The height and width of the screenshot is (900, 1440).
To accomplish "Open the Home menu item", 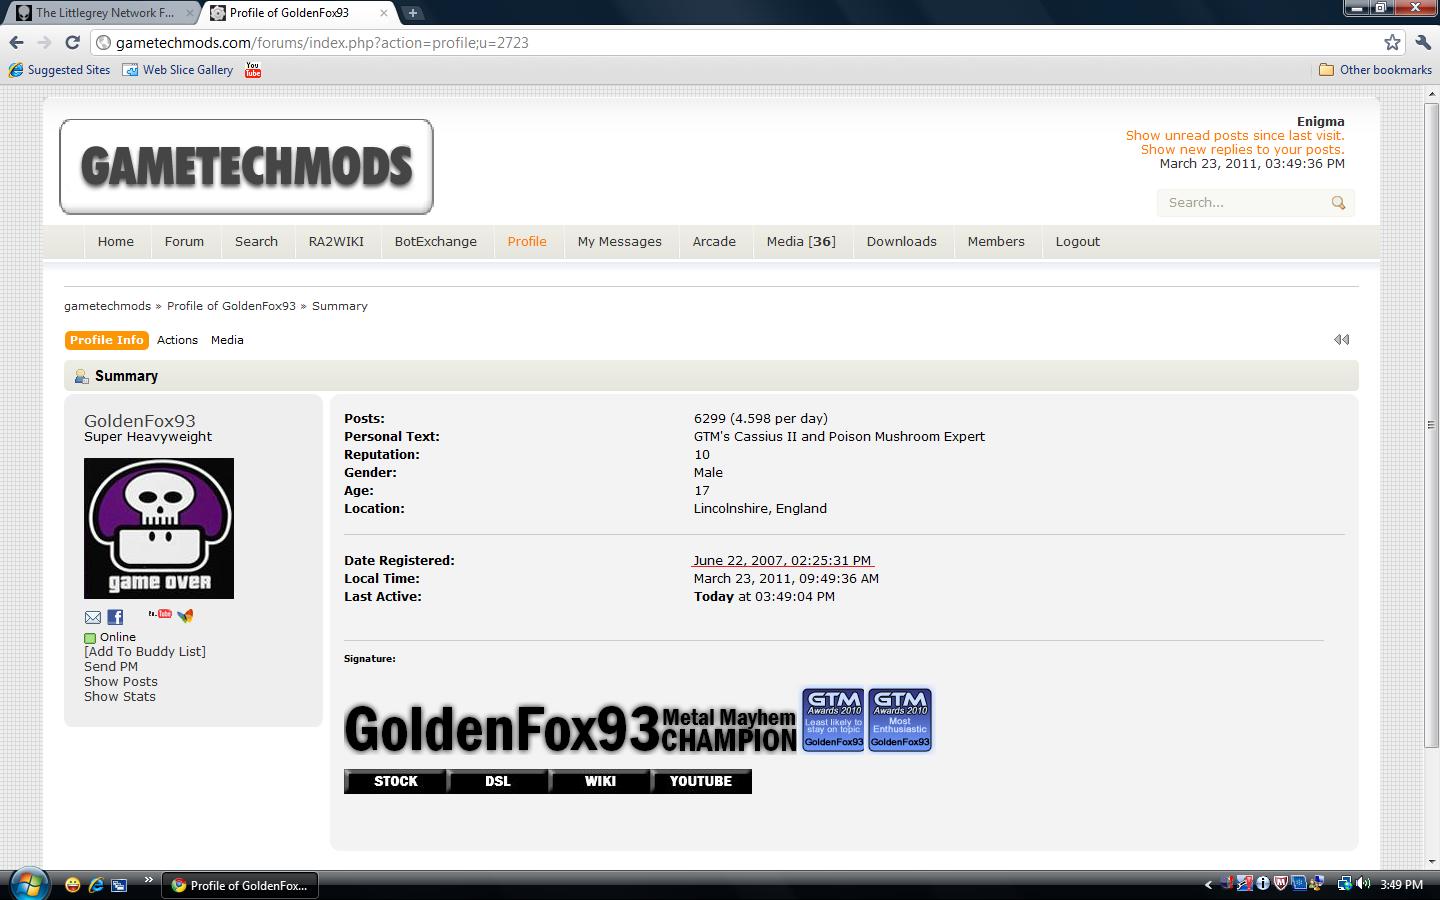I will click(116, 242).
